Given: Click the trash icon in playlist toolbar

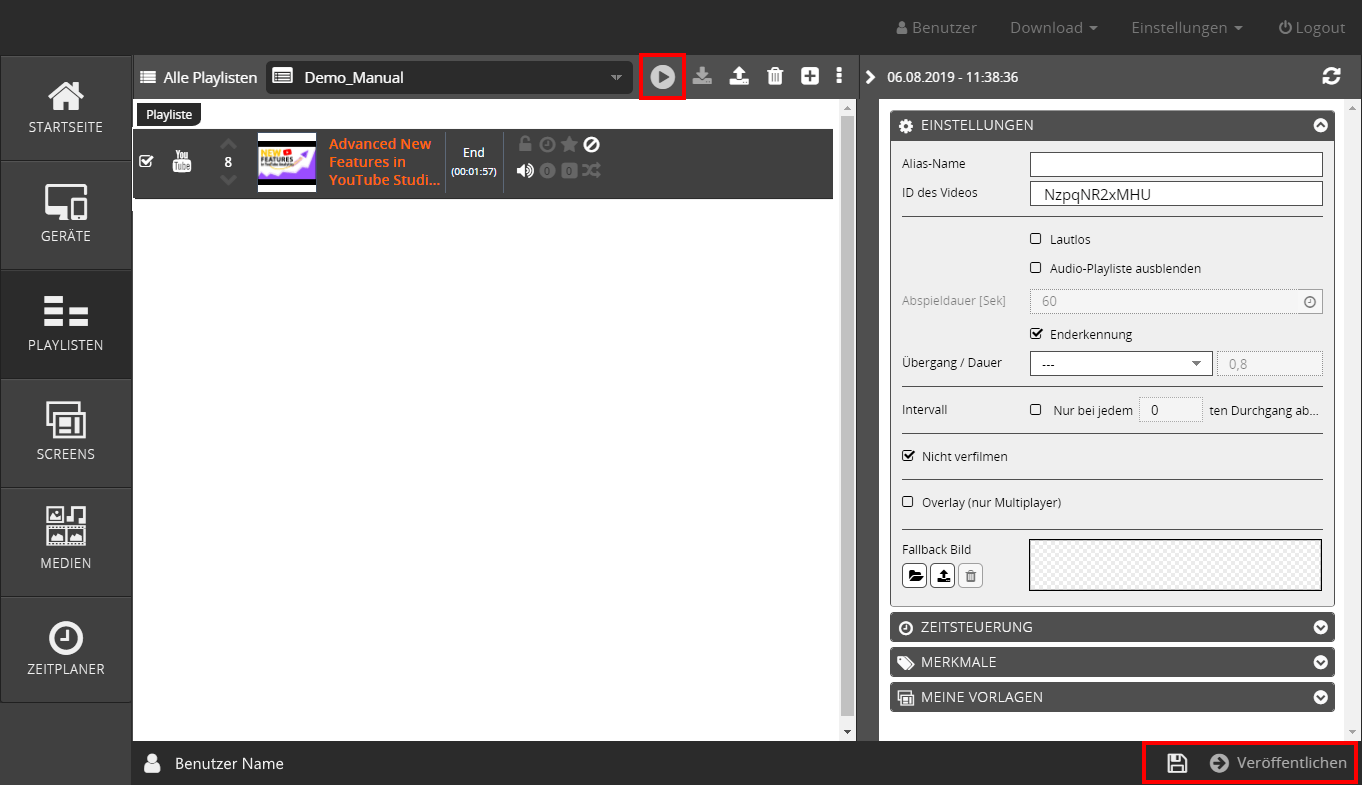Looking at the screenshot, I should 775,77.
